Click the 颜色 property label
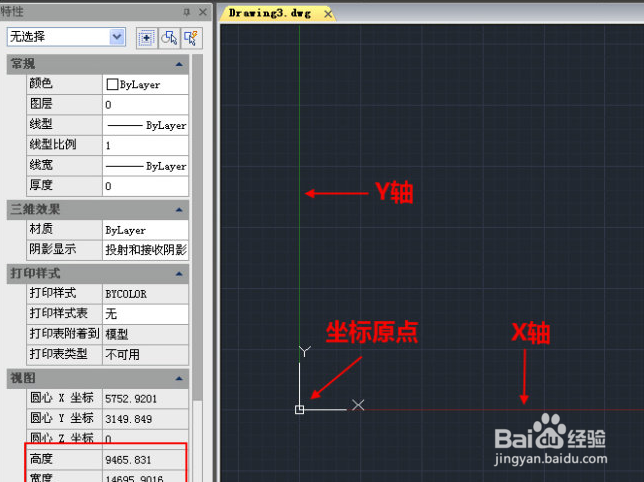This screenshot has height=482, width=644. pyautogui.click(x=41, y=83)
